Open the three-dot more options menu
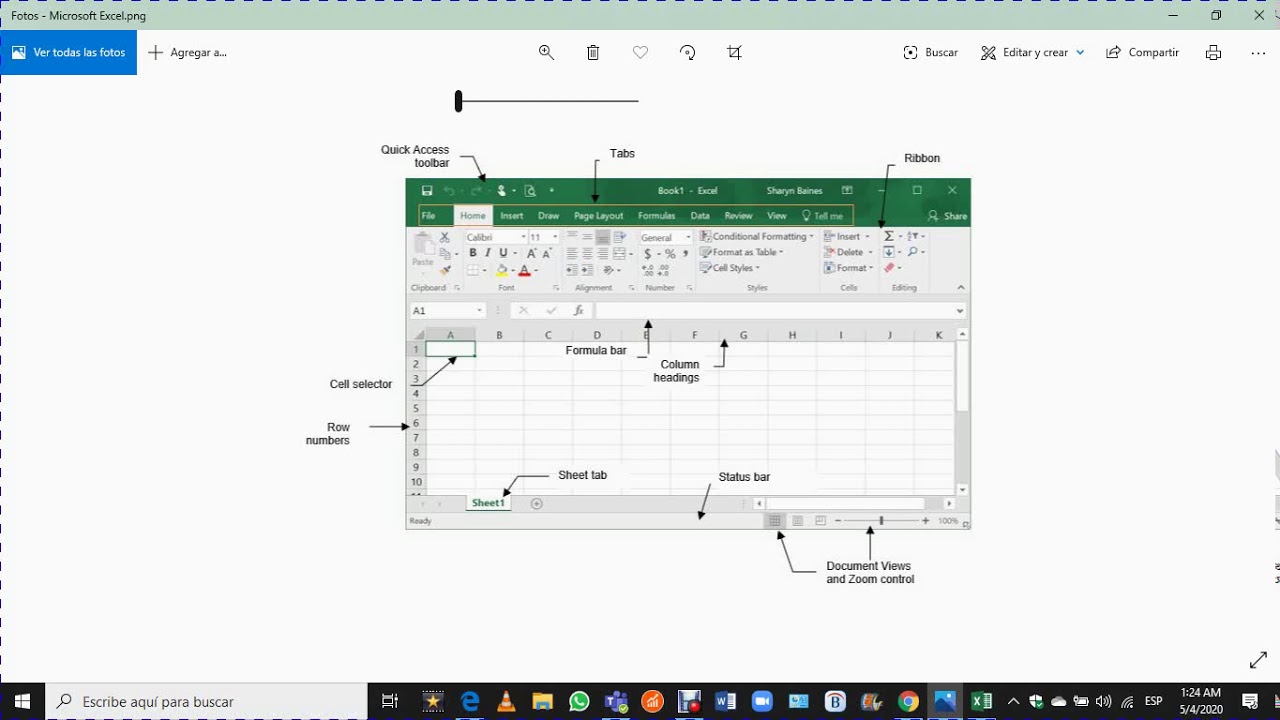The width and height of the screenshot is (1280, 720). (1258, 53)
